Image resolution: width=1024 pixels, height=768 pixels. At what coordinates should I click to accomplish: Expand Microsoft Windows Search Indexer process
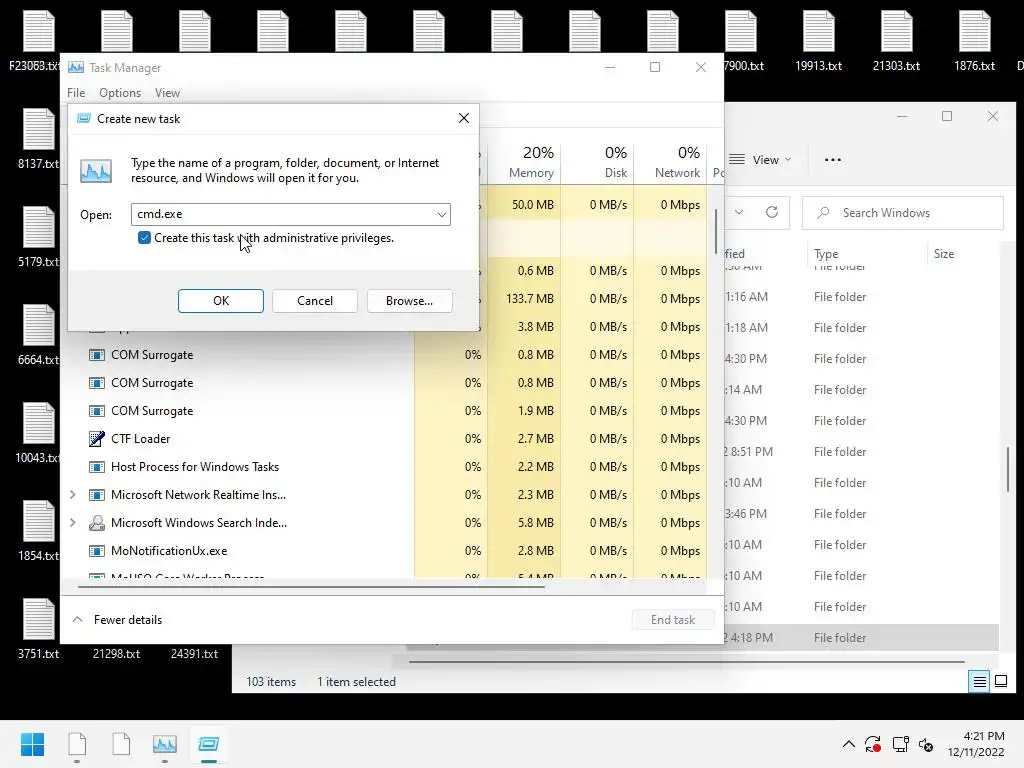pyautogui.click(x=72, y=522)
